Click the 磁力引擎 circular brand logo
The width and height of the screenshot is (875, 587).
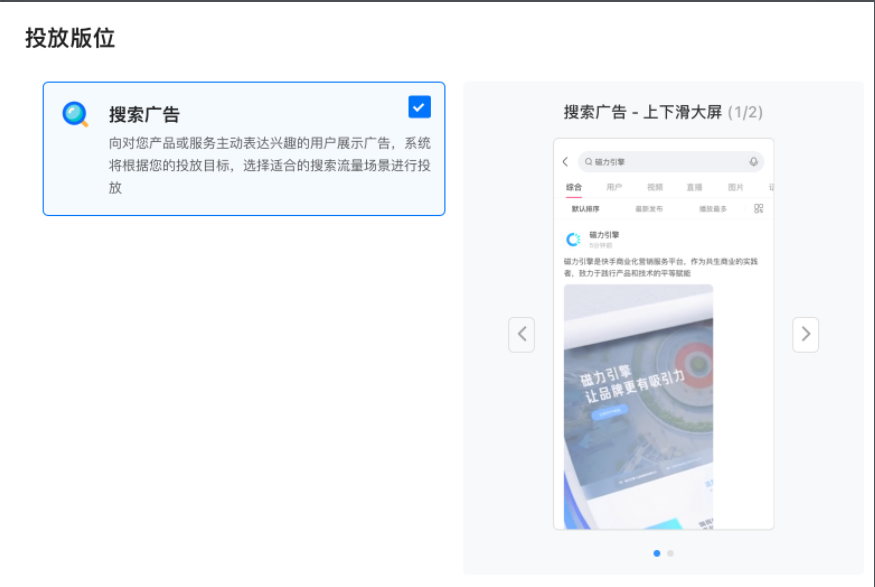(572, 237)
